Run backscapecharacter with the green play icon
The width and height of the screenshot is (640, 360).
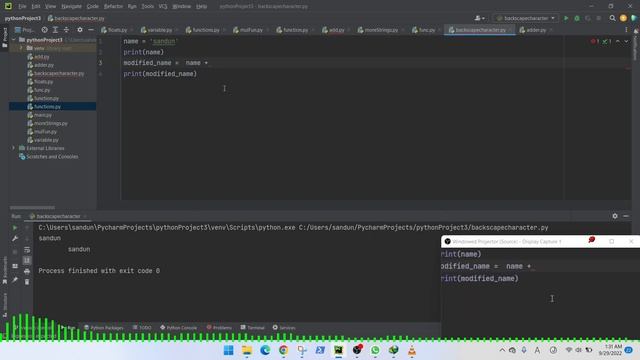[x=566, y=18]
